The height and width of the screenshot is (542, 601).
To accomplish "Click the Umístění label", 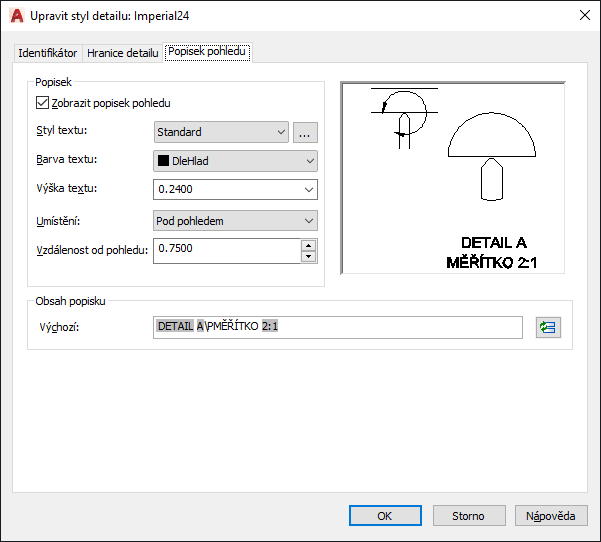I will tap(58, 221).
